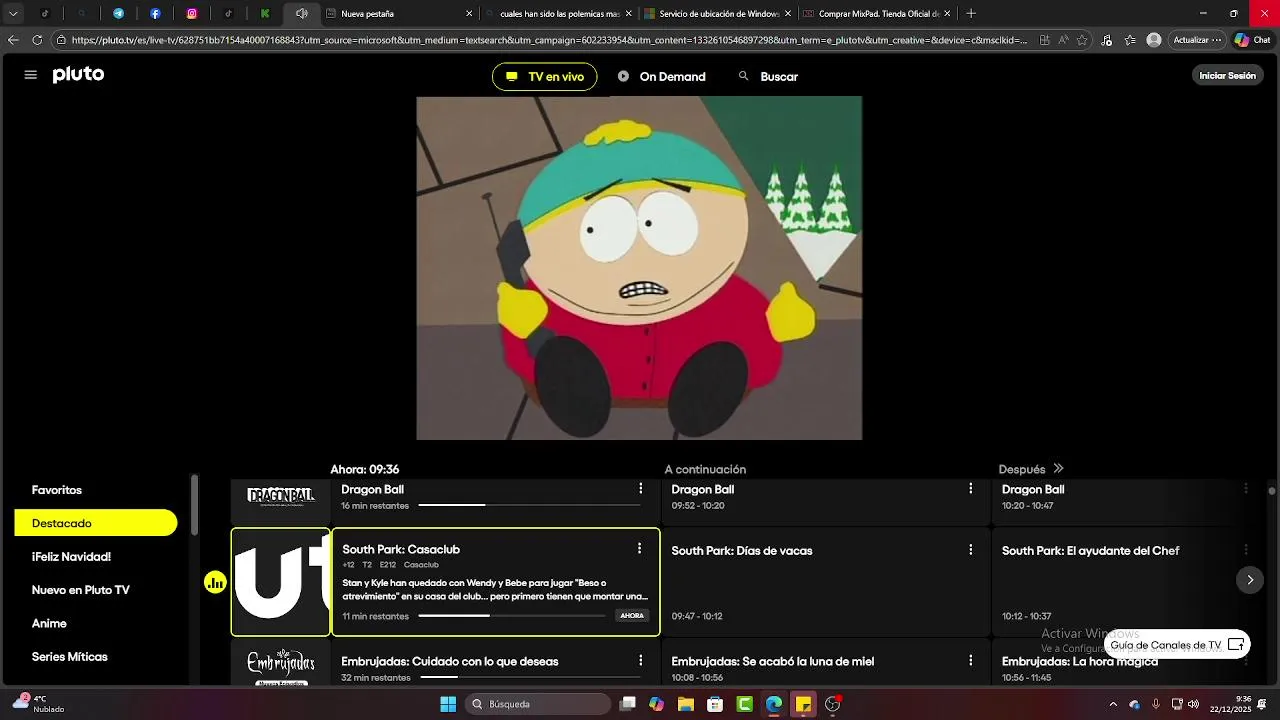Click the category list scrollbar
This screenshot has height=720, width=1280.
coord(194,505)
